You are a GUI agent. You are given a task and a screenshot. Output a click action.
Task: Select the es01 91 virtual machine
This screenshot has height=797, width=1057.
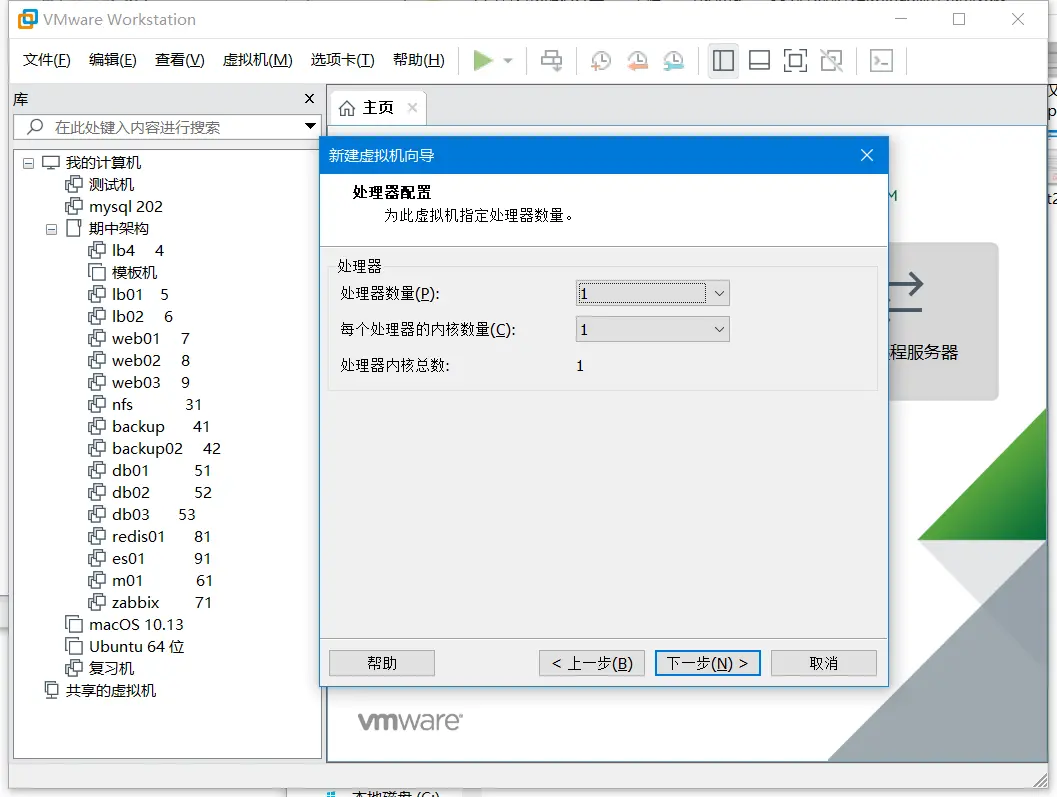[150, 559]
